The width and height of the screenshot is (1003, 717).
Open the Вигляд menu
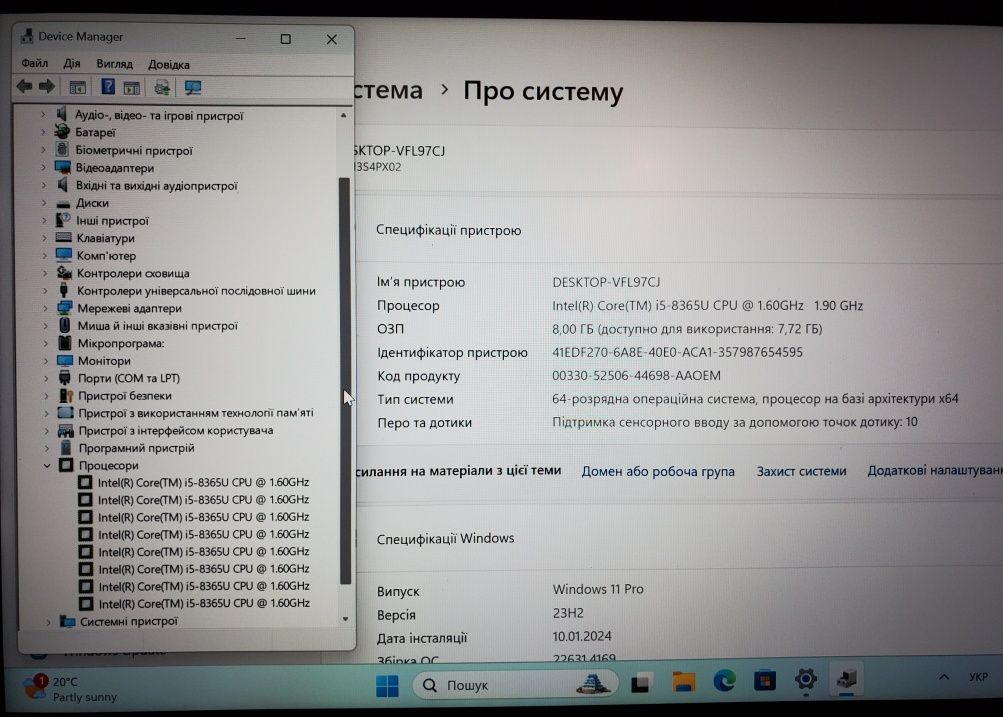(115, 64)
